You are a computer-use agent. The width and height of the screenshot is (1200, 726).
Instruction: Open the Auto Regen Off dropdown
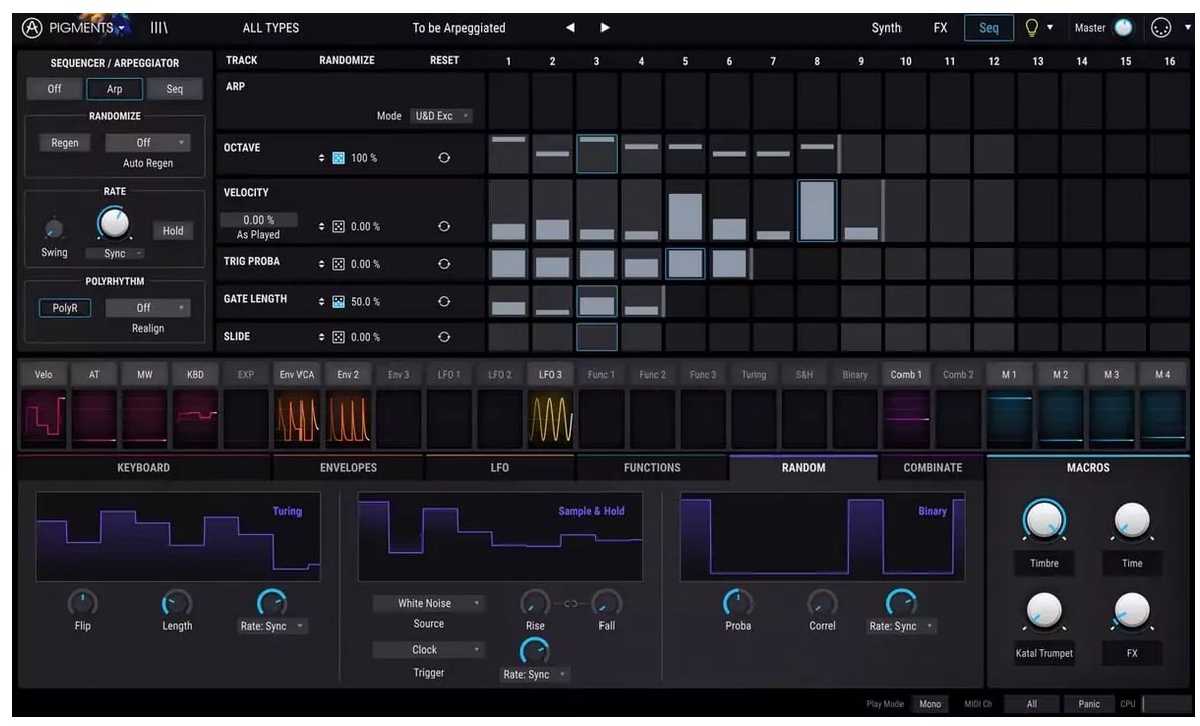pyautogui.click(x=148, y=143)
